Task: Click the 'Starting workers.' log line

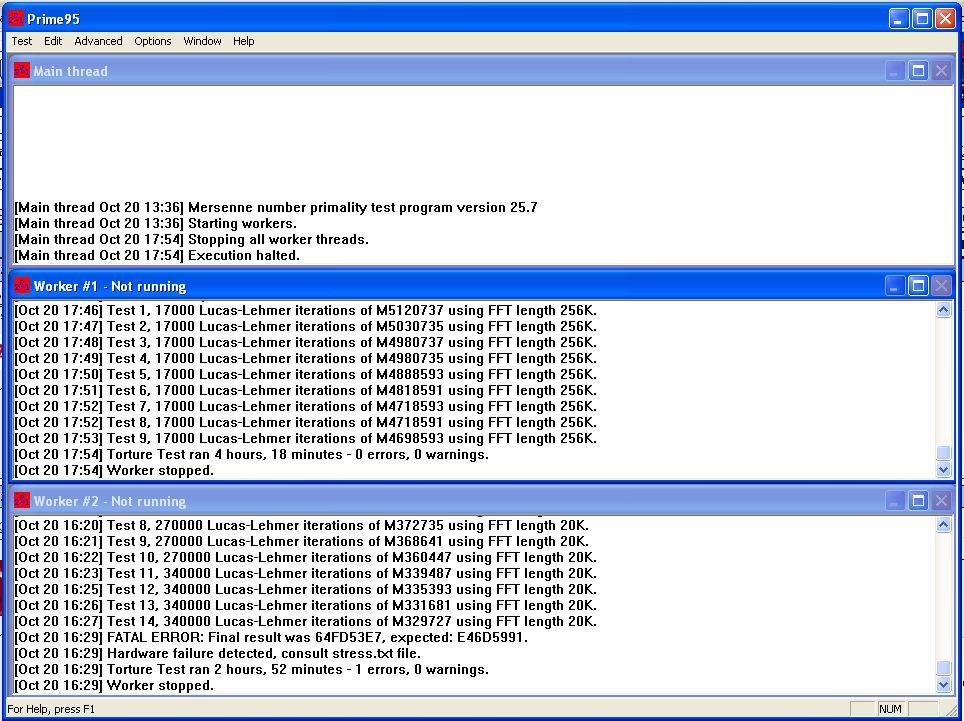Action: pos(155,224)
